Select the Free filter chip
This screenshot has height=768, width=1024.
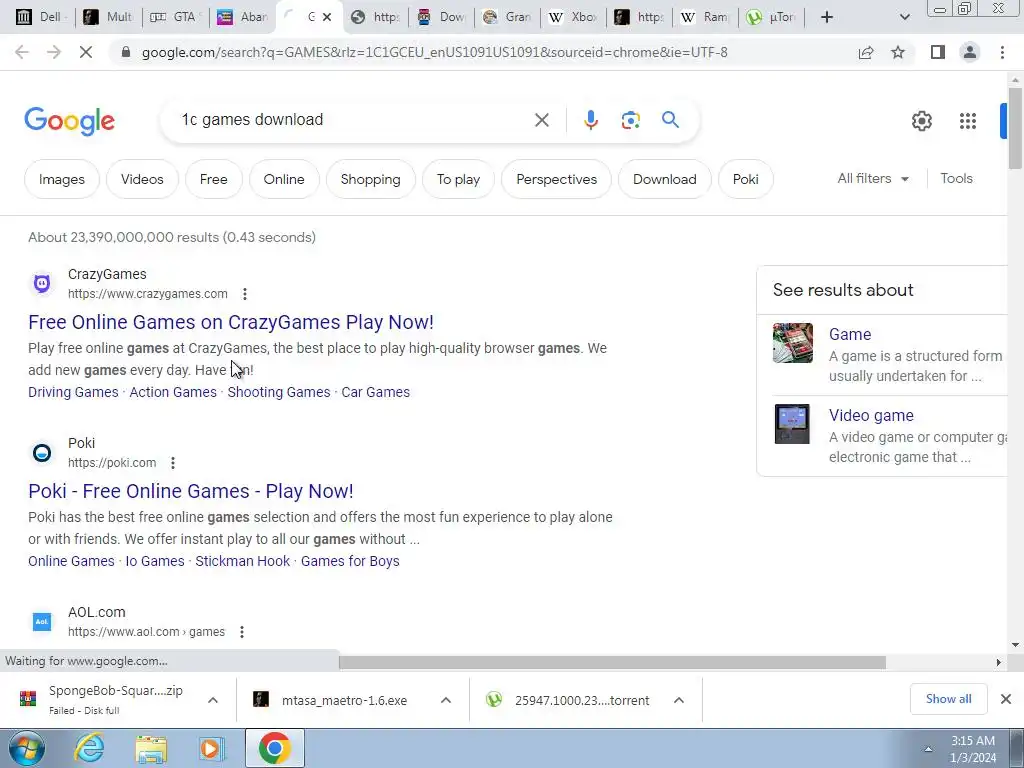214,179
